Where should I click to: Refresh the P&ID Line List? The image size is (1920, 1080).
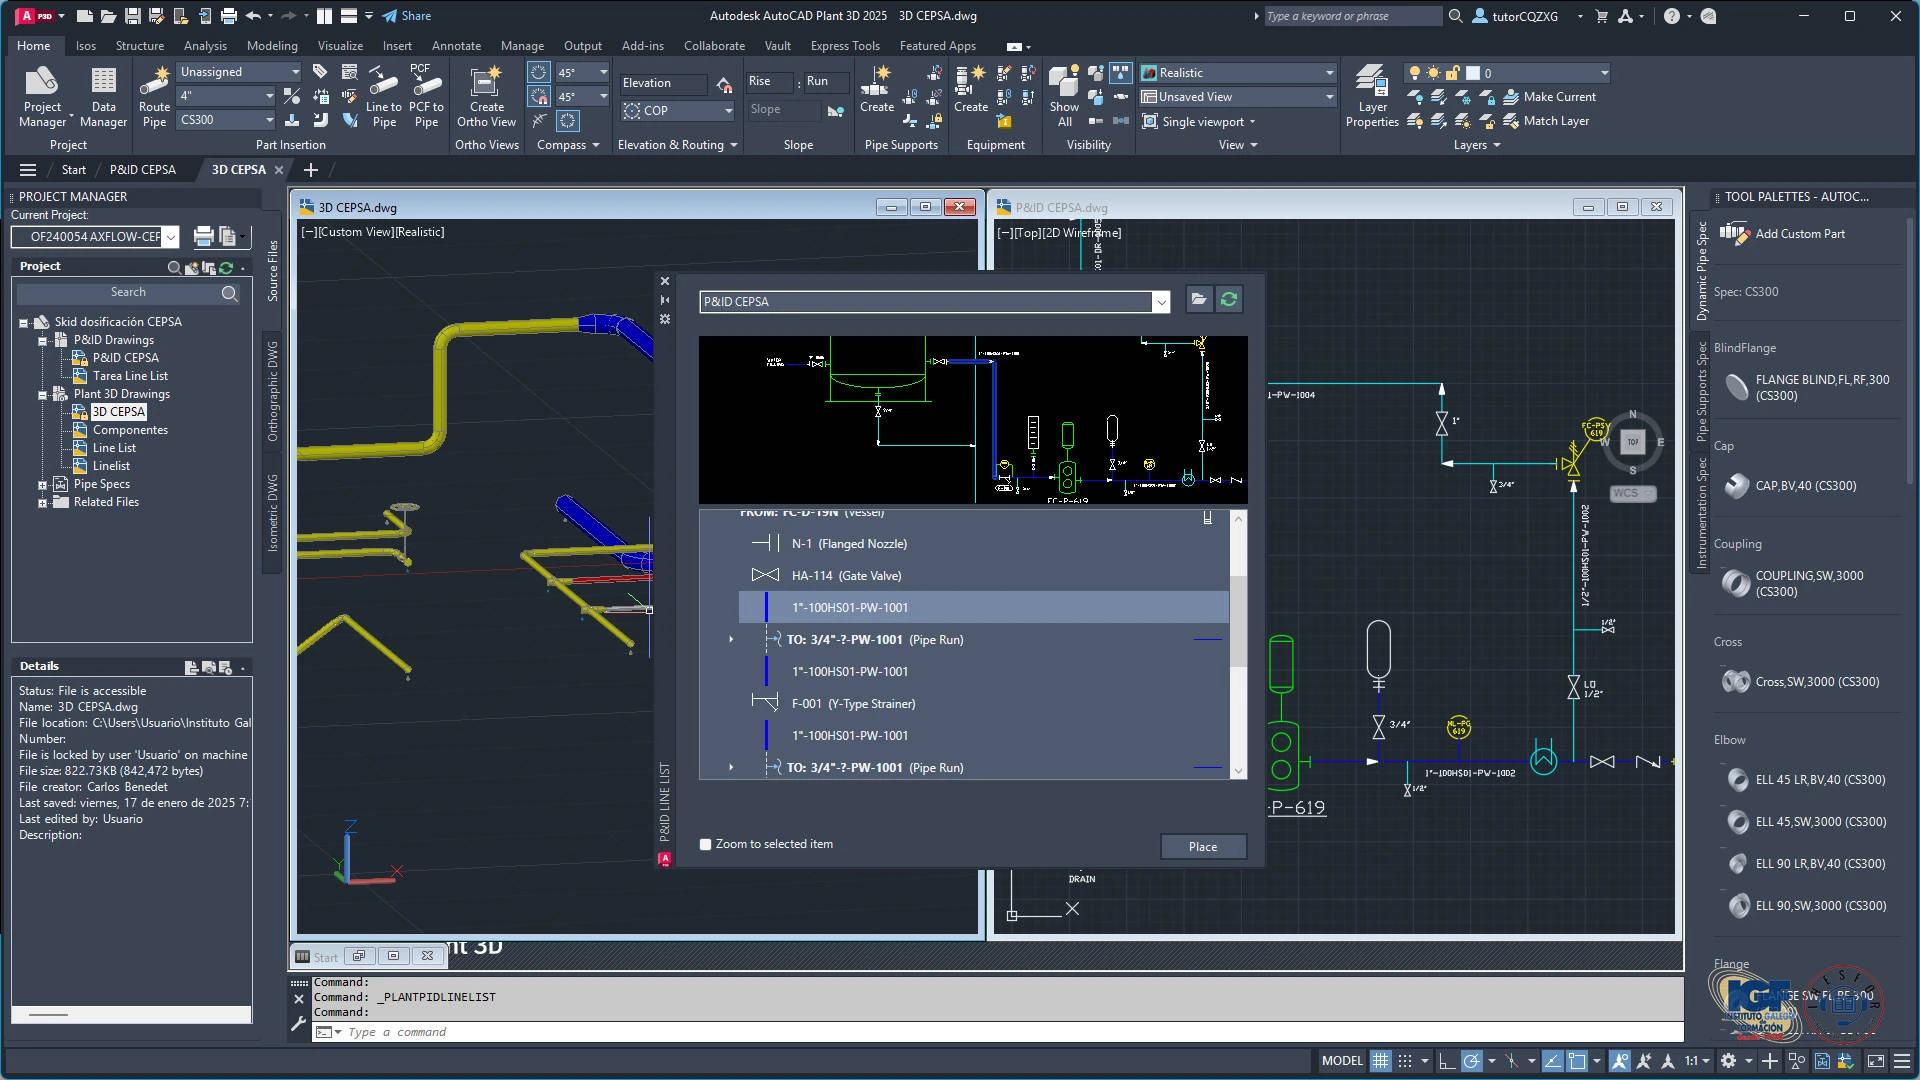click(x=1229, y=299)
